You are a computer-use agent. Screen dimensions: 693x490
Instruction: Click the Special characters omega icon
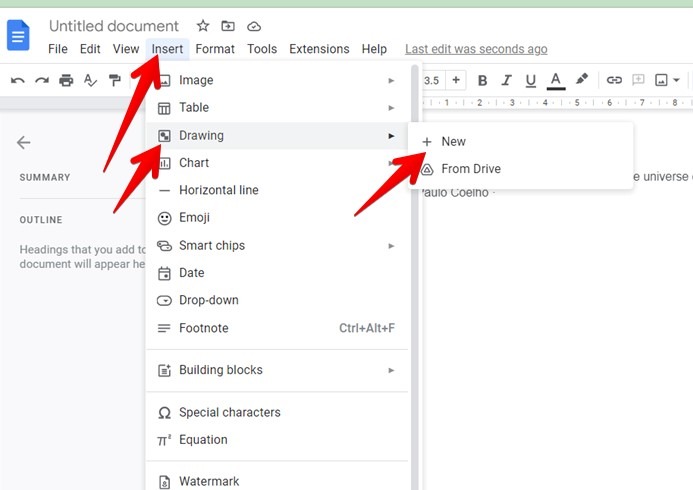click(x=164, y=413)
